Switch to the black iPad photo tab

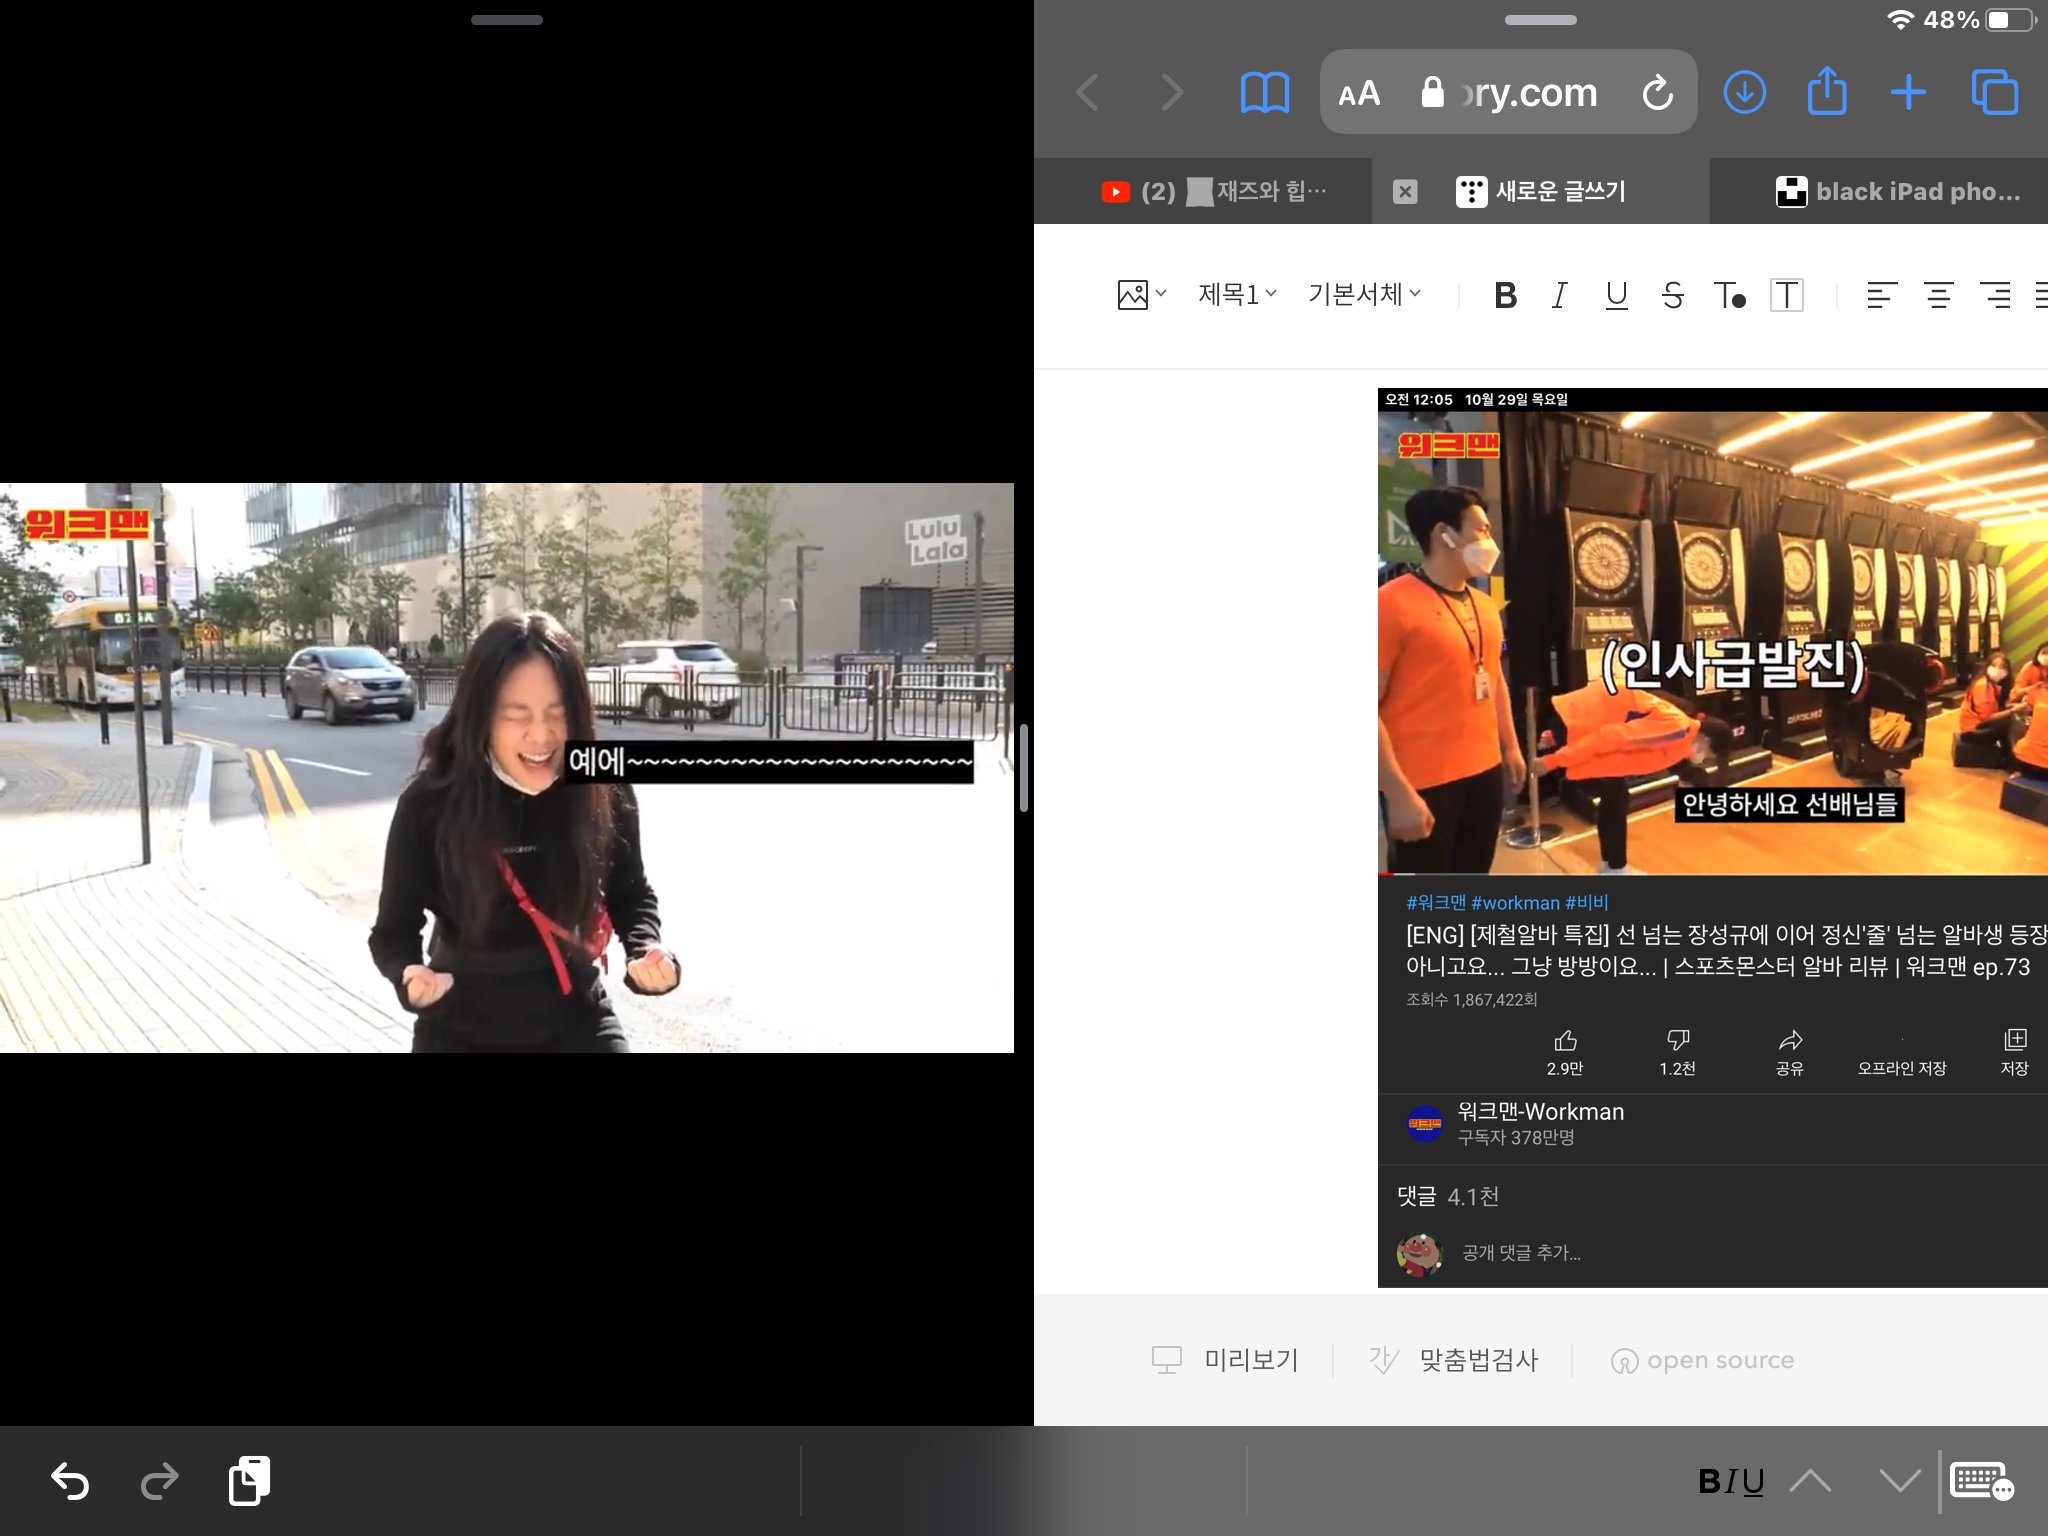point(1896,191)
